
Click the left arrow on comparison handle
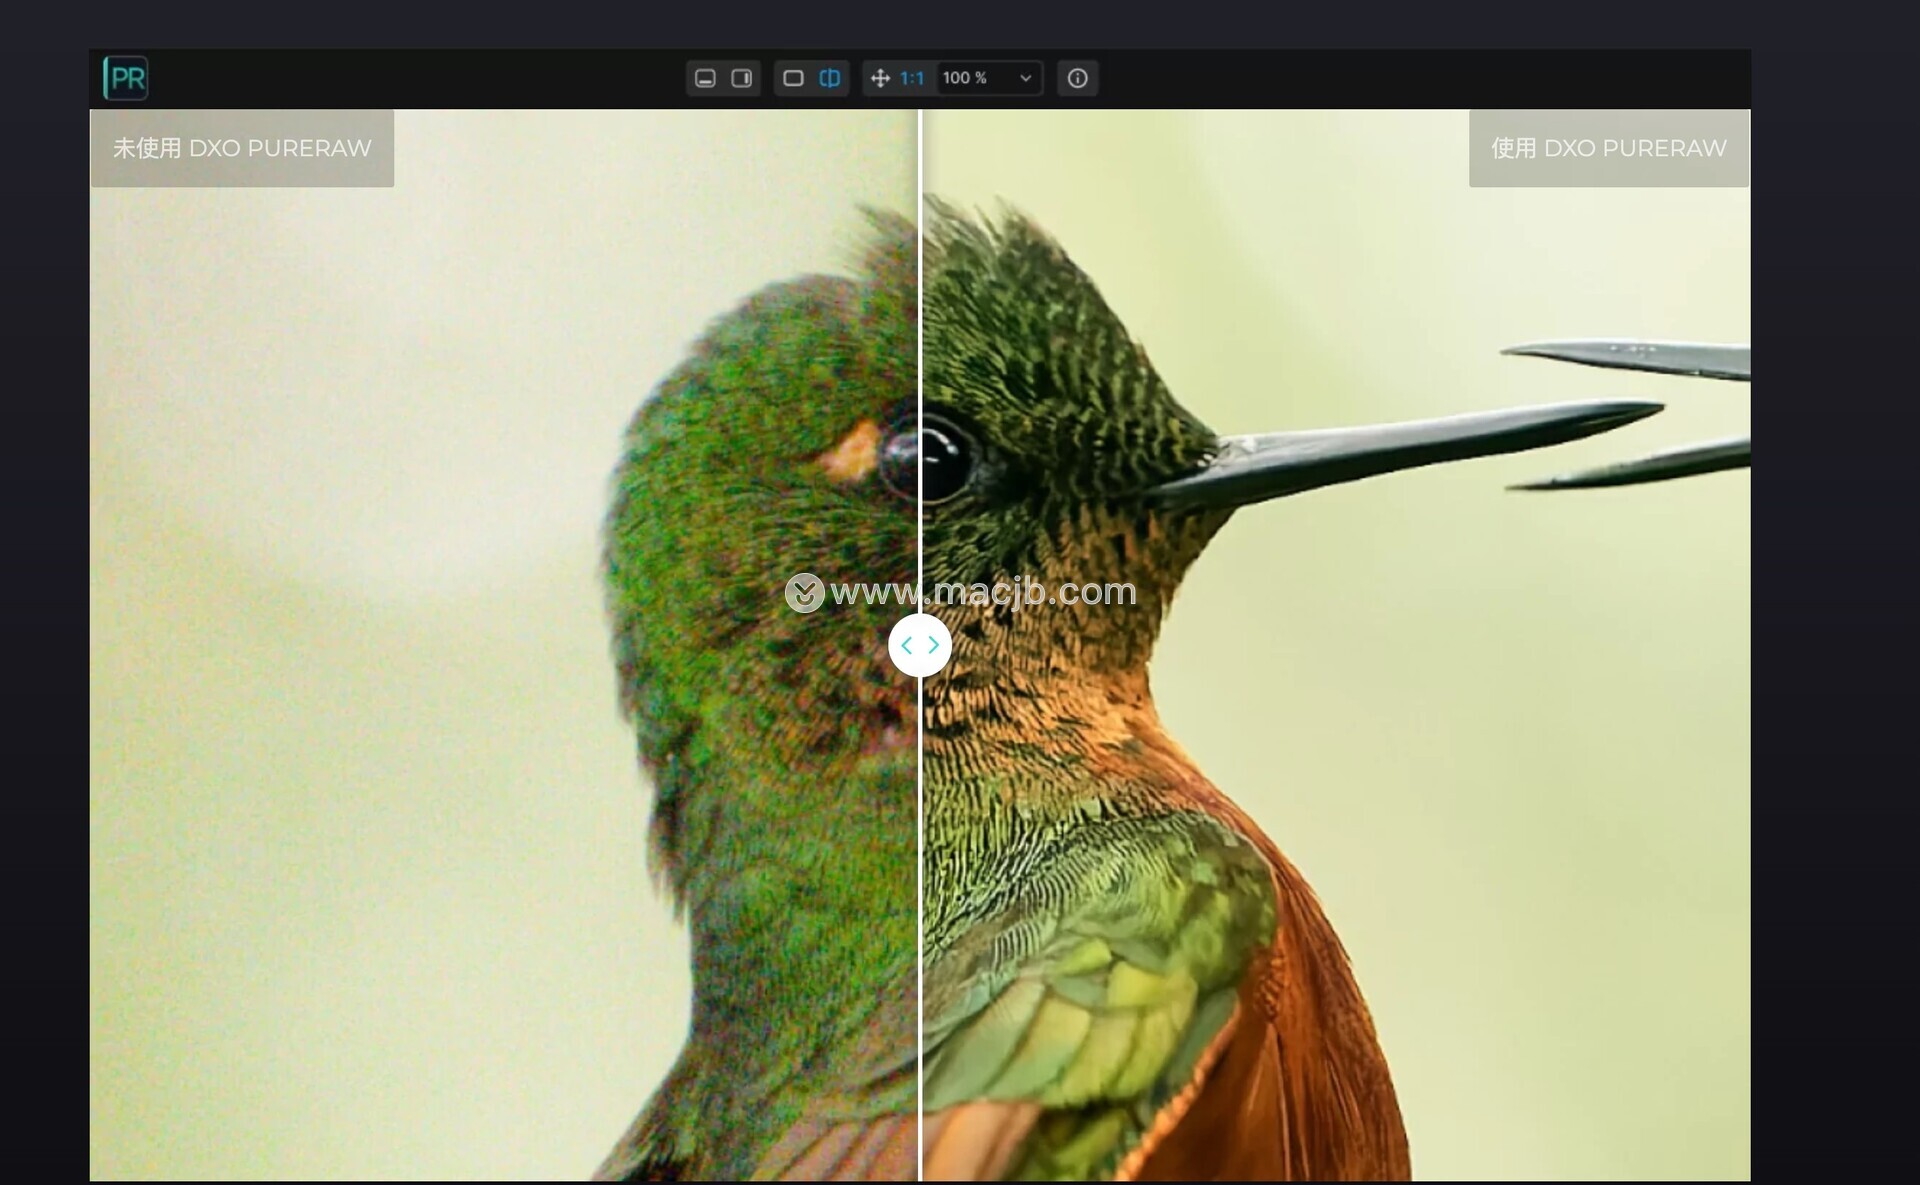906,646
